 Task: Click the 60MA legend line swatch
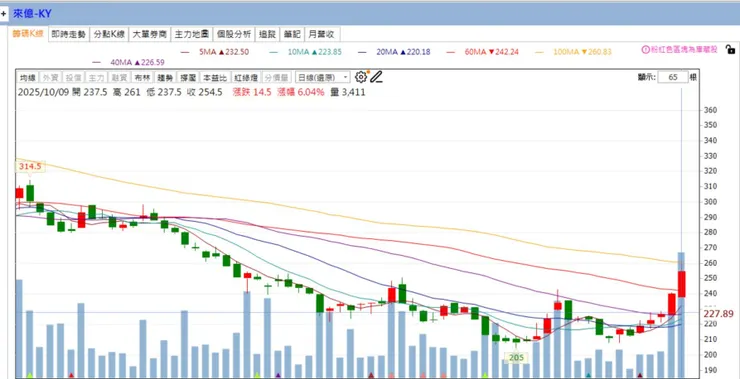[451, 52]
